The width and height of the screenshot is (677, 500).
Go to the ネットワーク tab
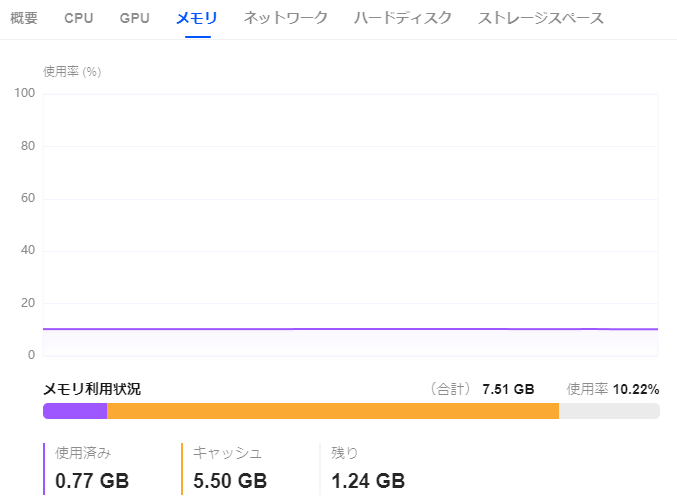(x=285, y=18)
